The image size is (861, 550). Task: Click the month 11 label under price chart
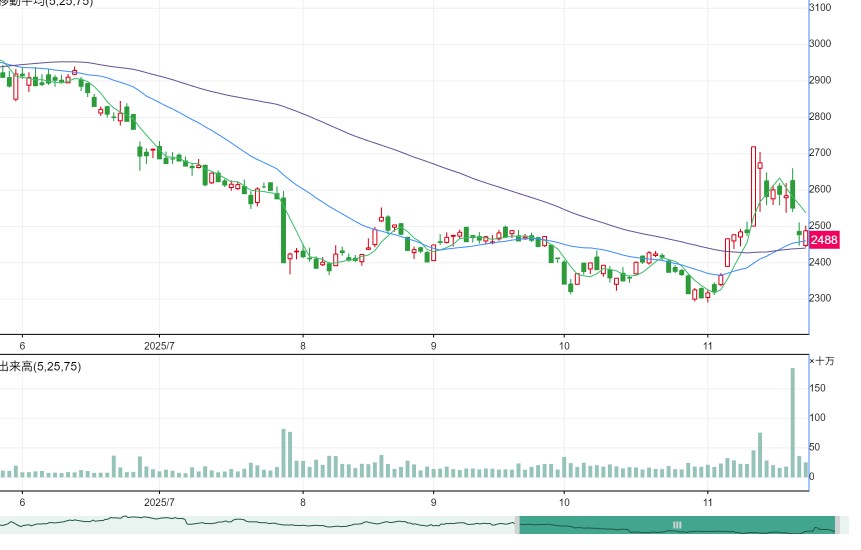point(708,346)
